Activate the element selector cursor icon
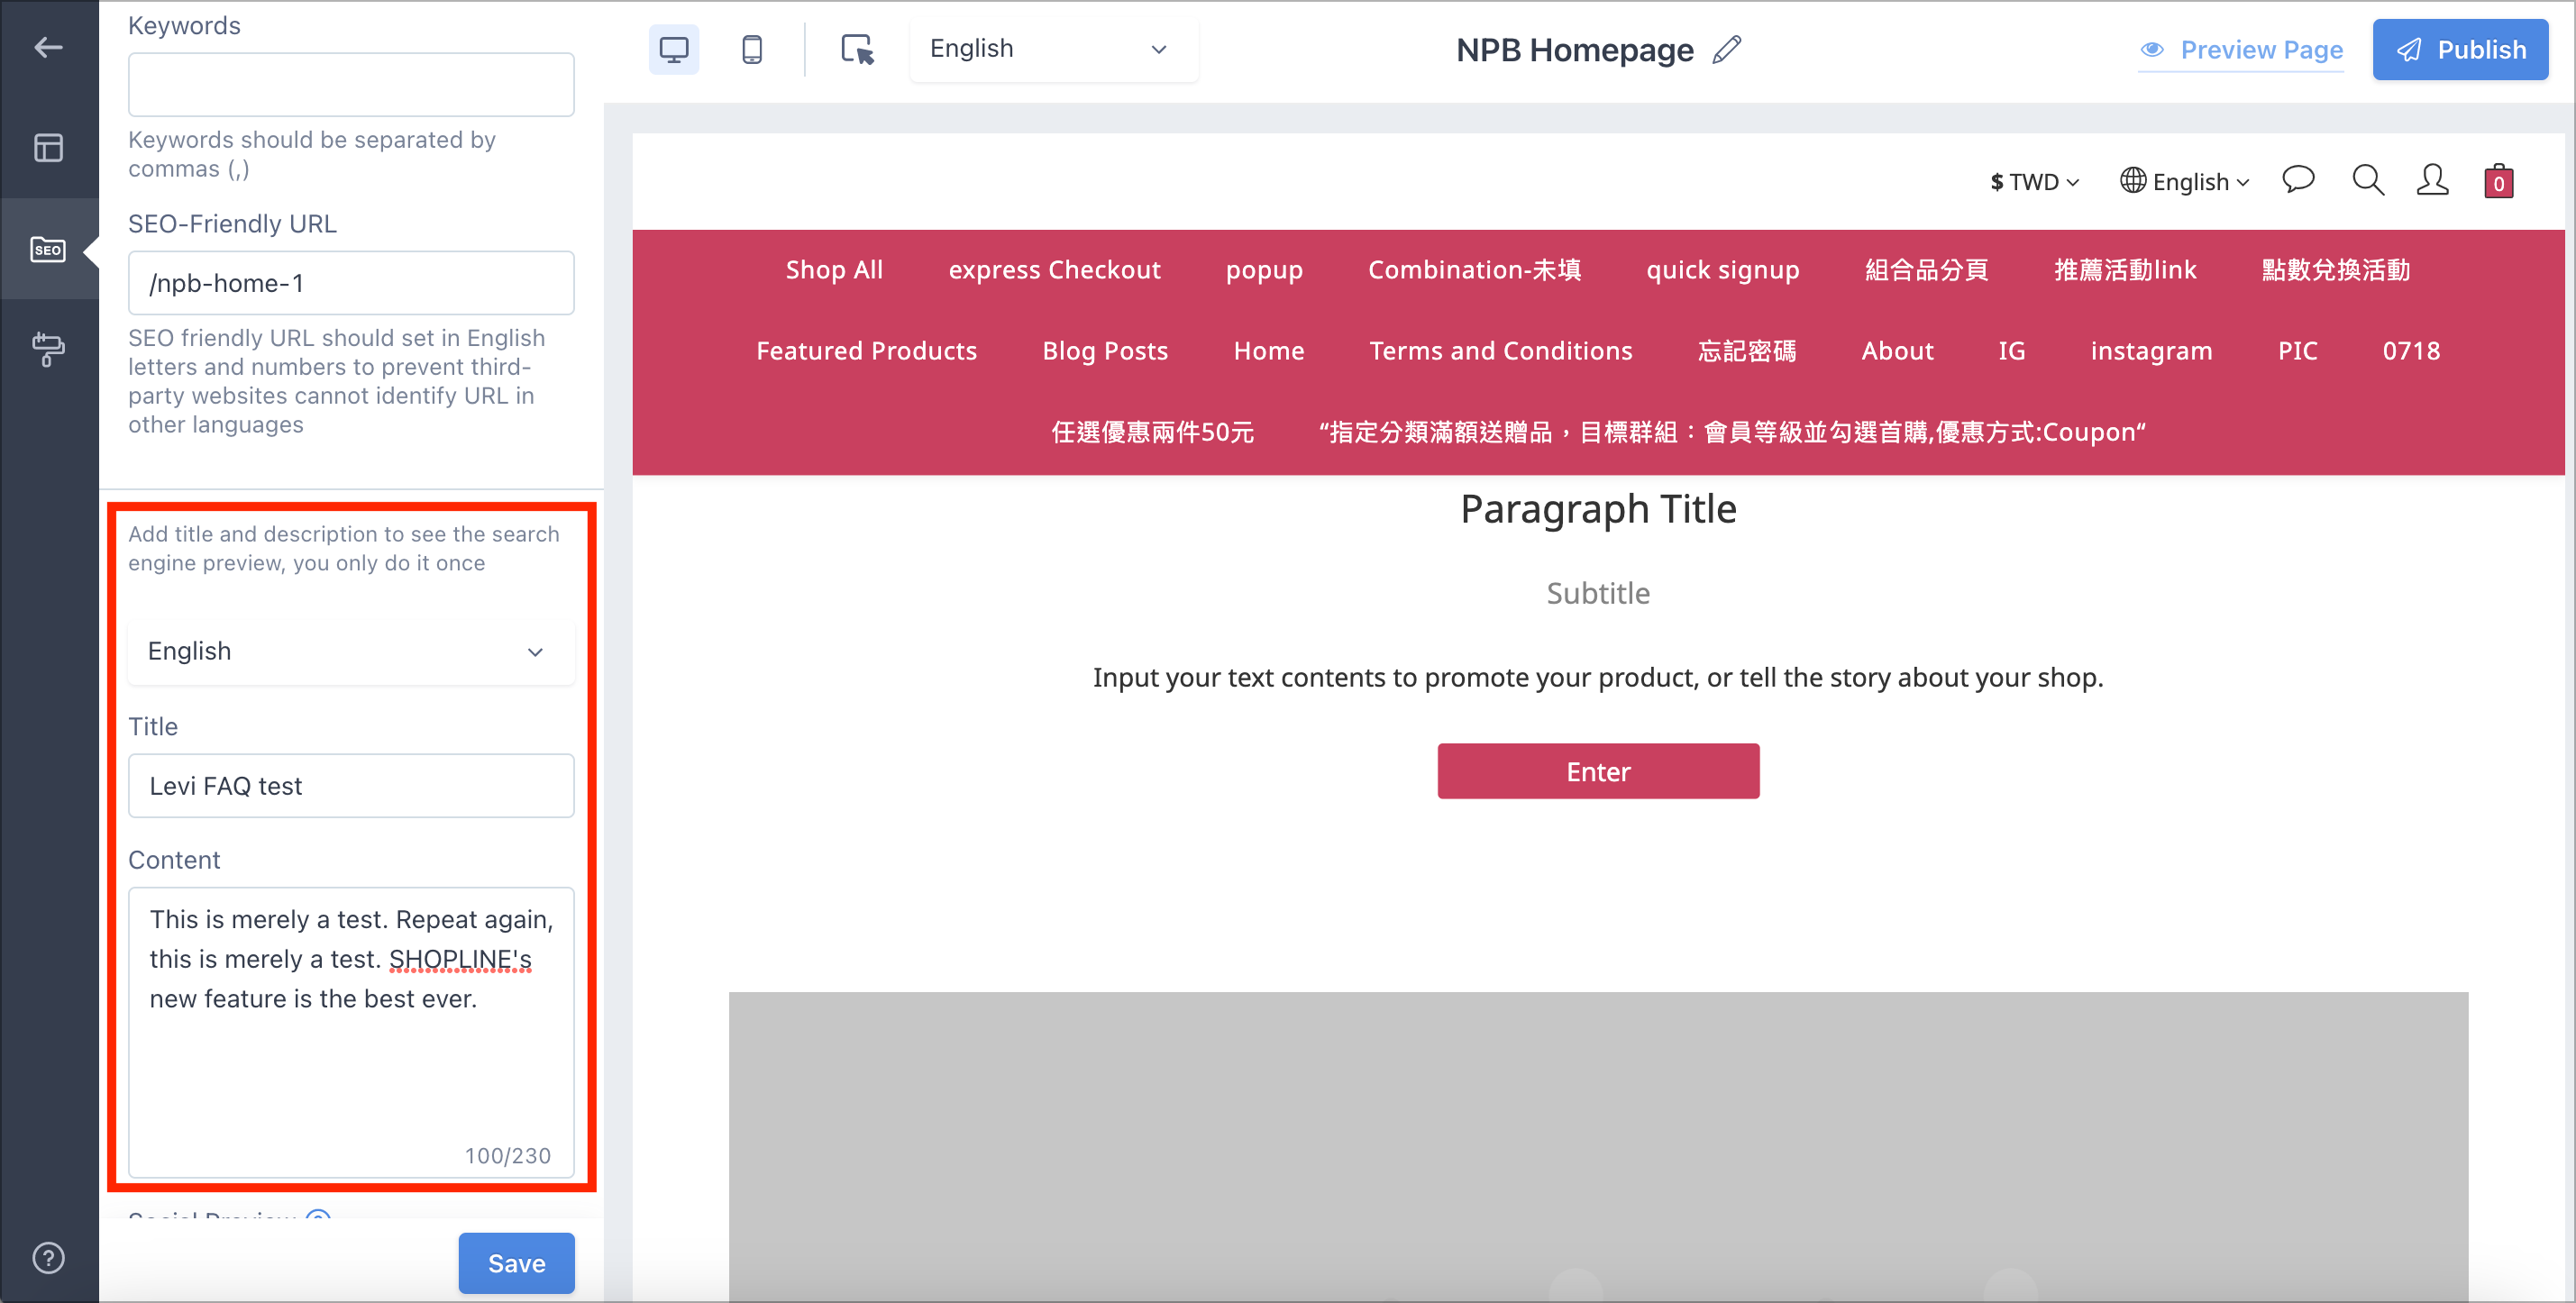 857,49
